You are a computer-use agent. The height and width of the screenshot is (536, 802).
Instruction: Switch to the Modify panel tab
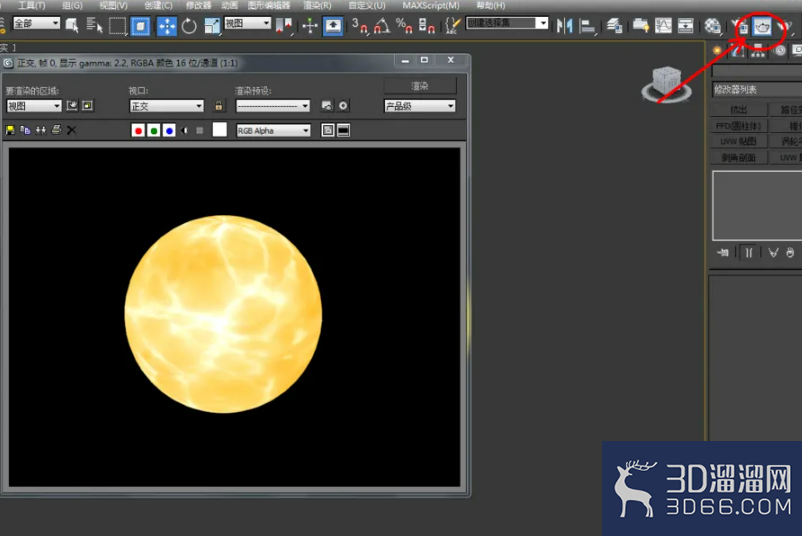click(738, 50)
